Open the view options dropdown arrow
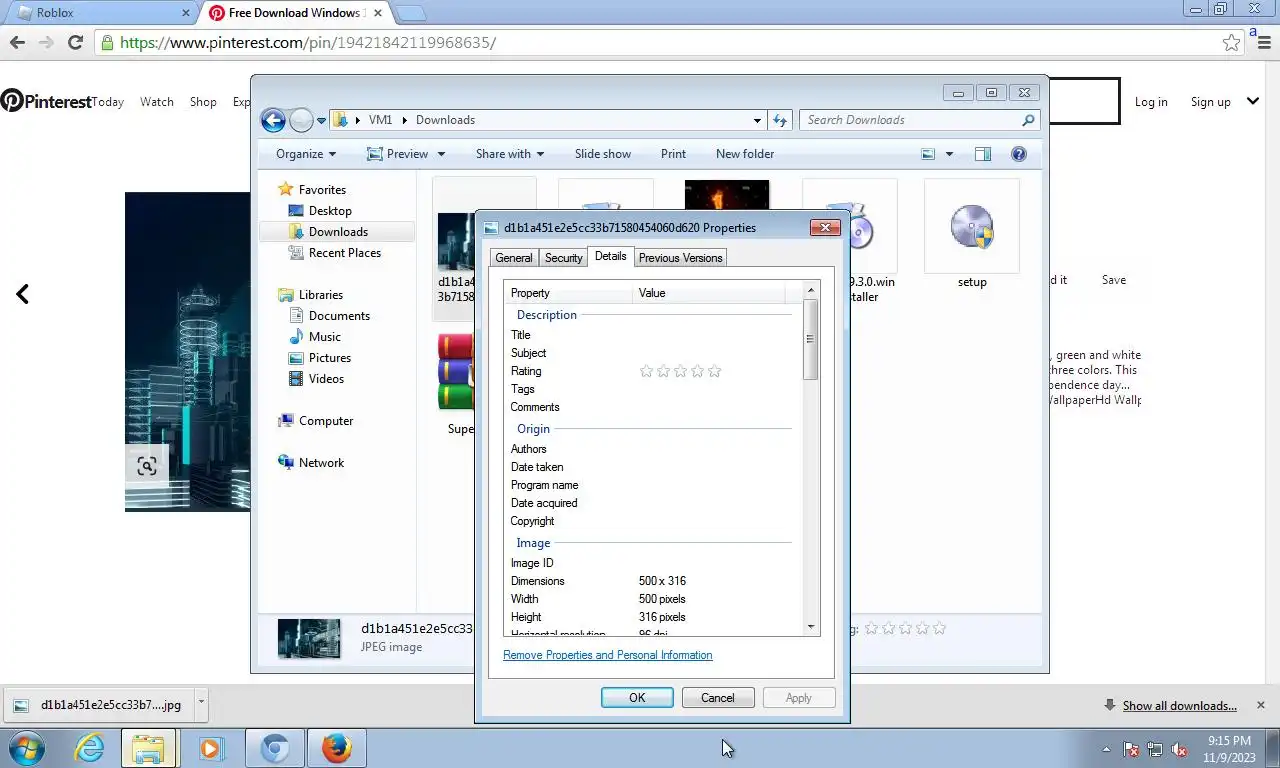The image size is (1280, 768). tap(949, 154)
